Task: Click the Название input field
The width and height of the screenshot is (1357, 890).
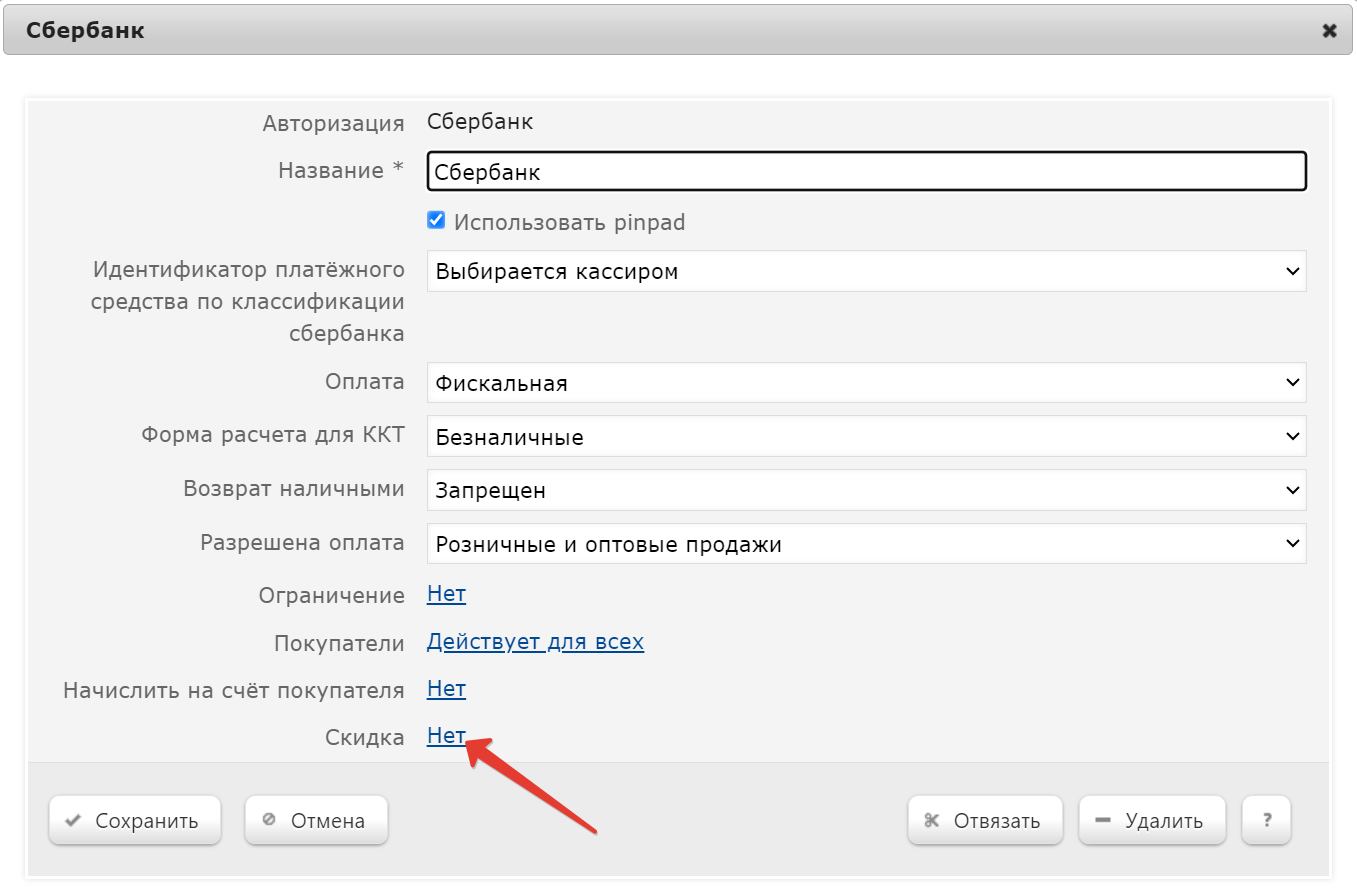Action: [866, 171]
